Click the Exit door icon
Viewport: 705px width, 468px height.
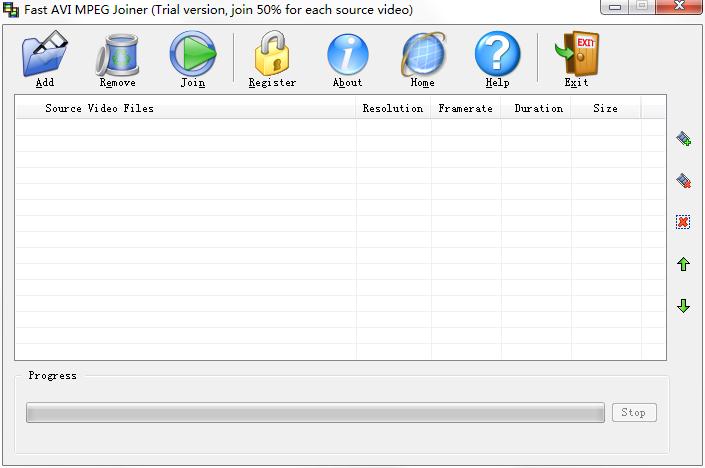coord(577,53)
